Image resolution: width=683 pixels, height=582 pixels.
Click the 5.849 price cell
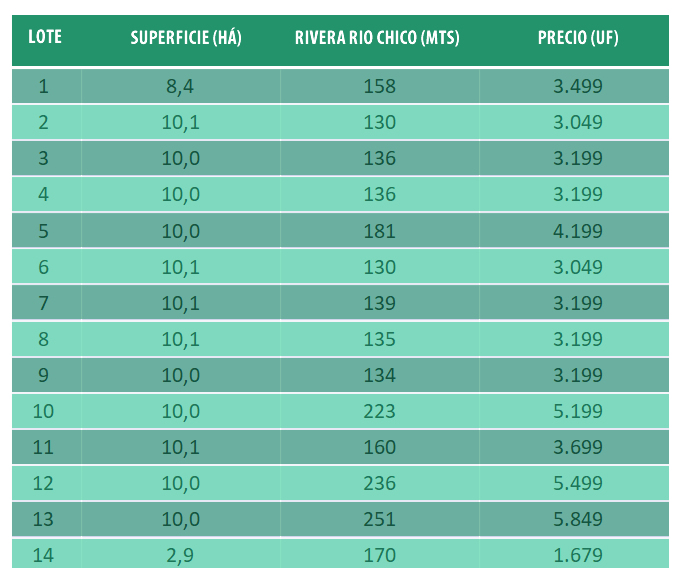(577, 519)
